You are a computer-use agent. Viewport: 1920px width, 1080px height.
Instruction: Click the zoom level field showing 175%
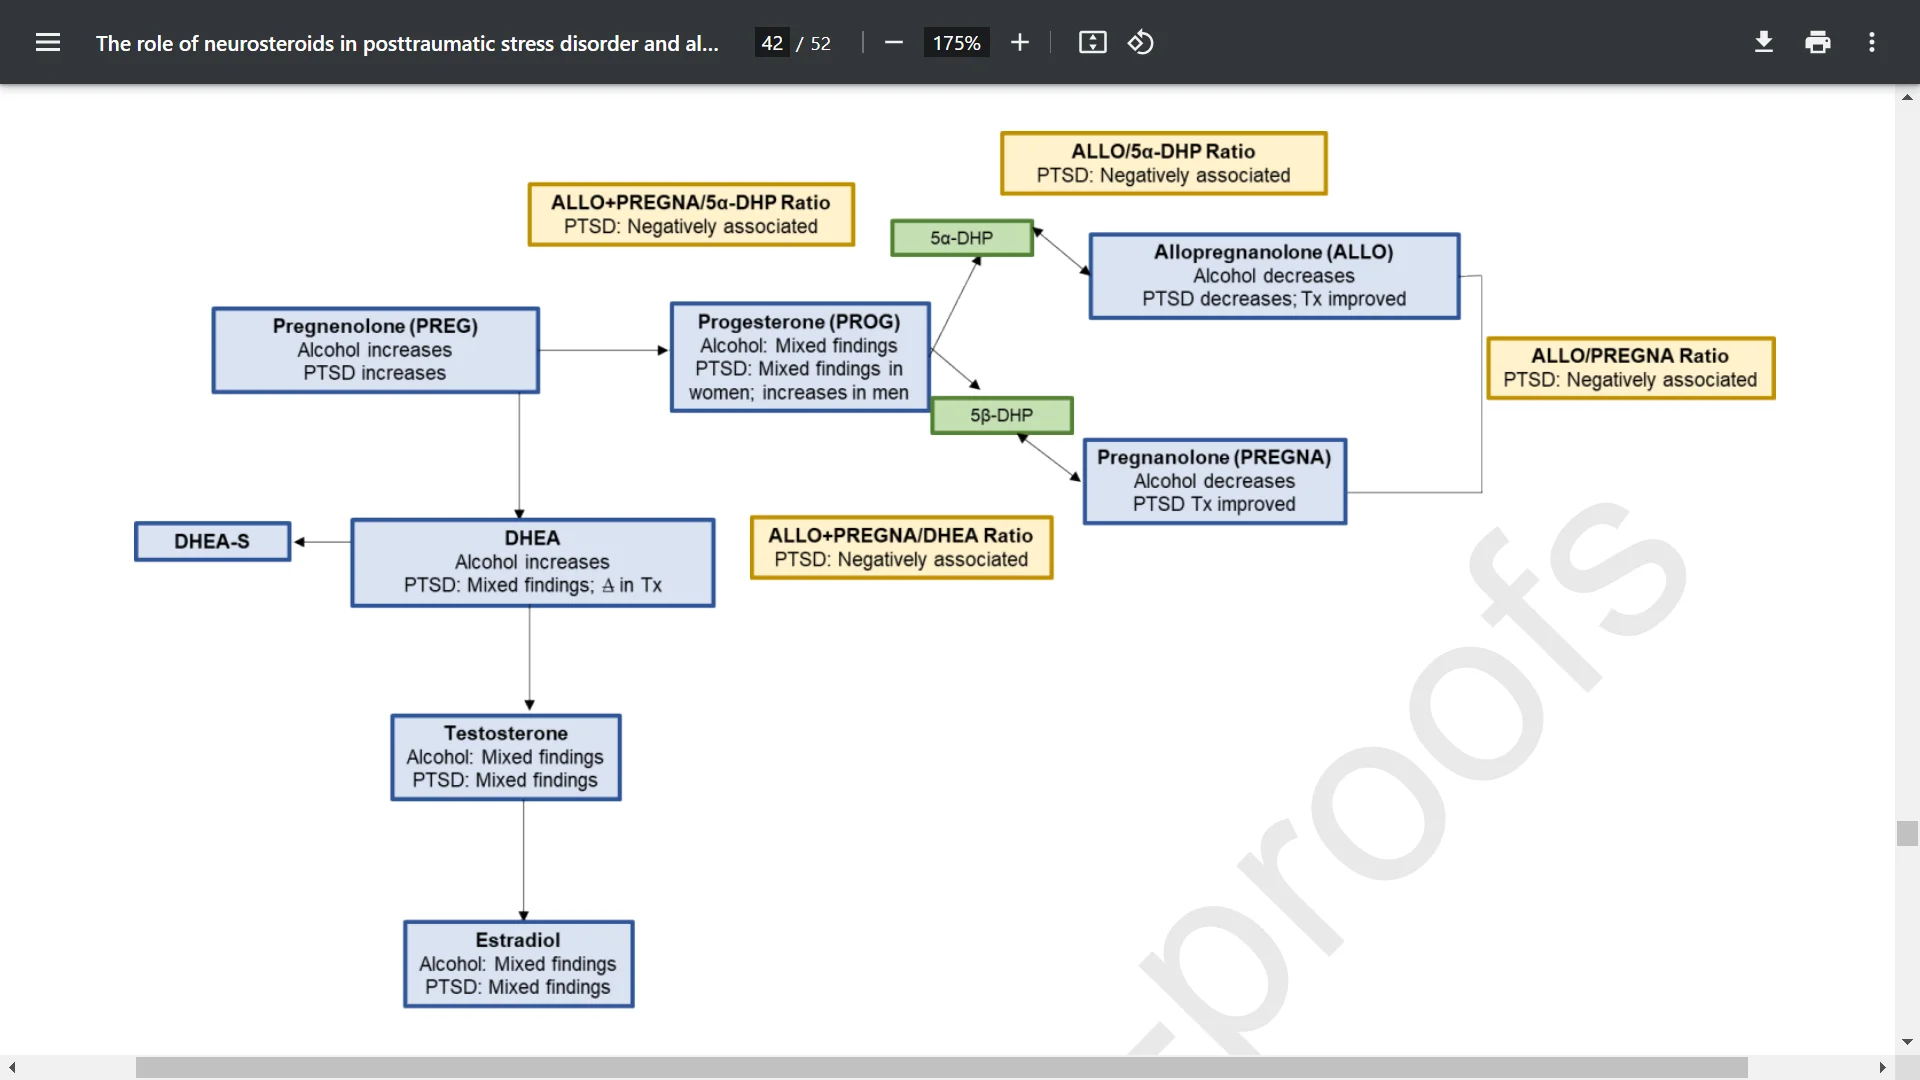coord(956,43)
